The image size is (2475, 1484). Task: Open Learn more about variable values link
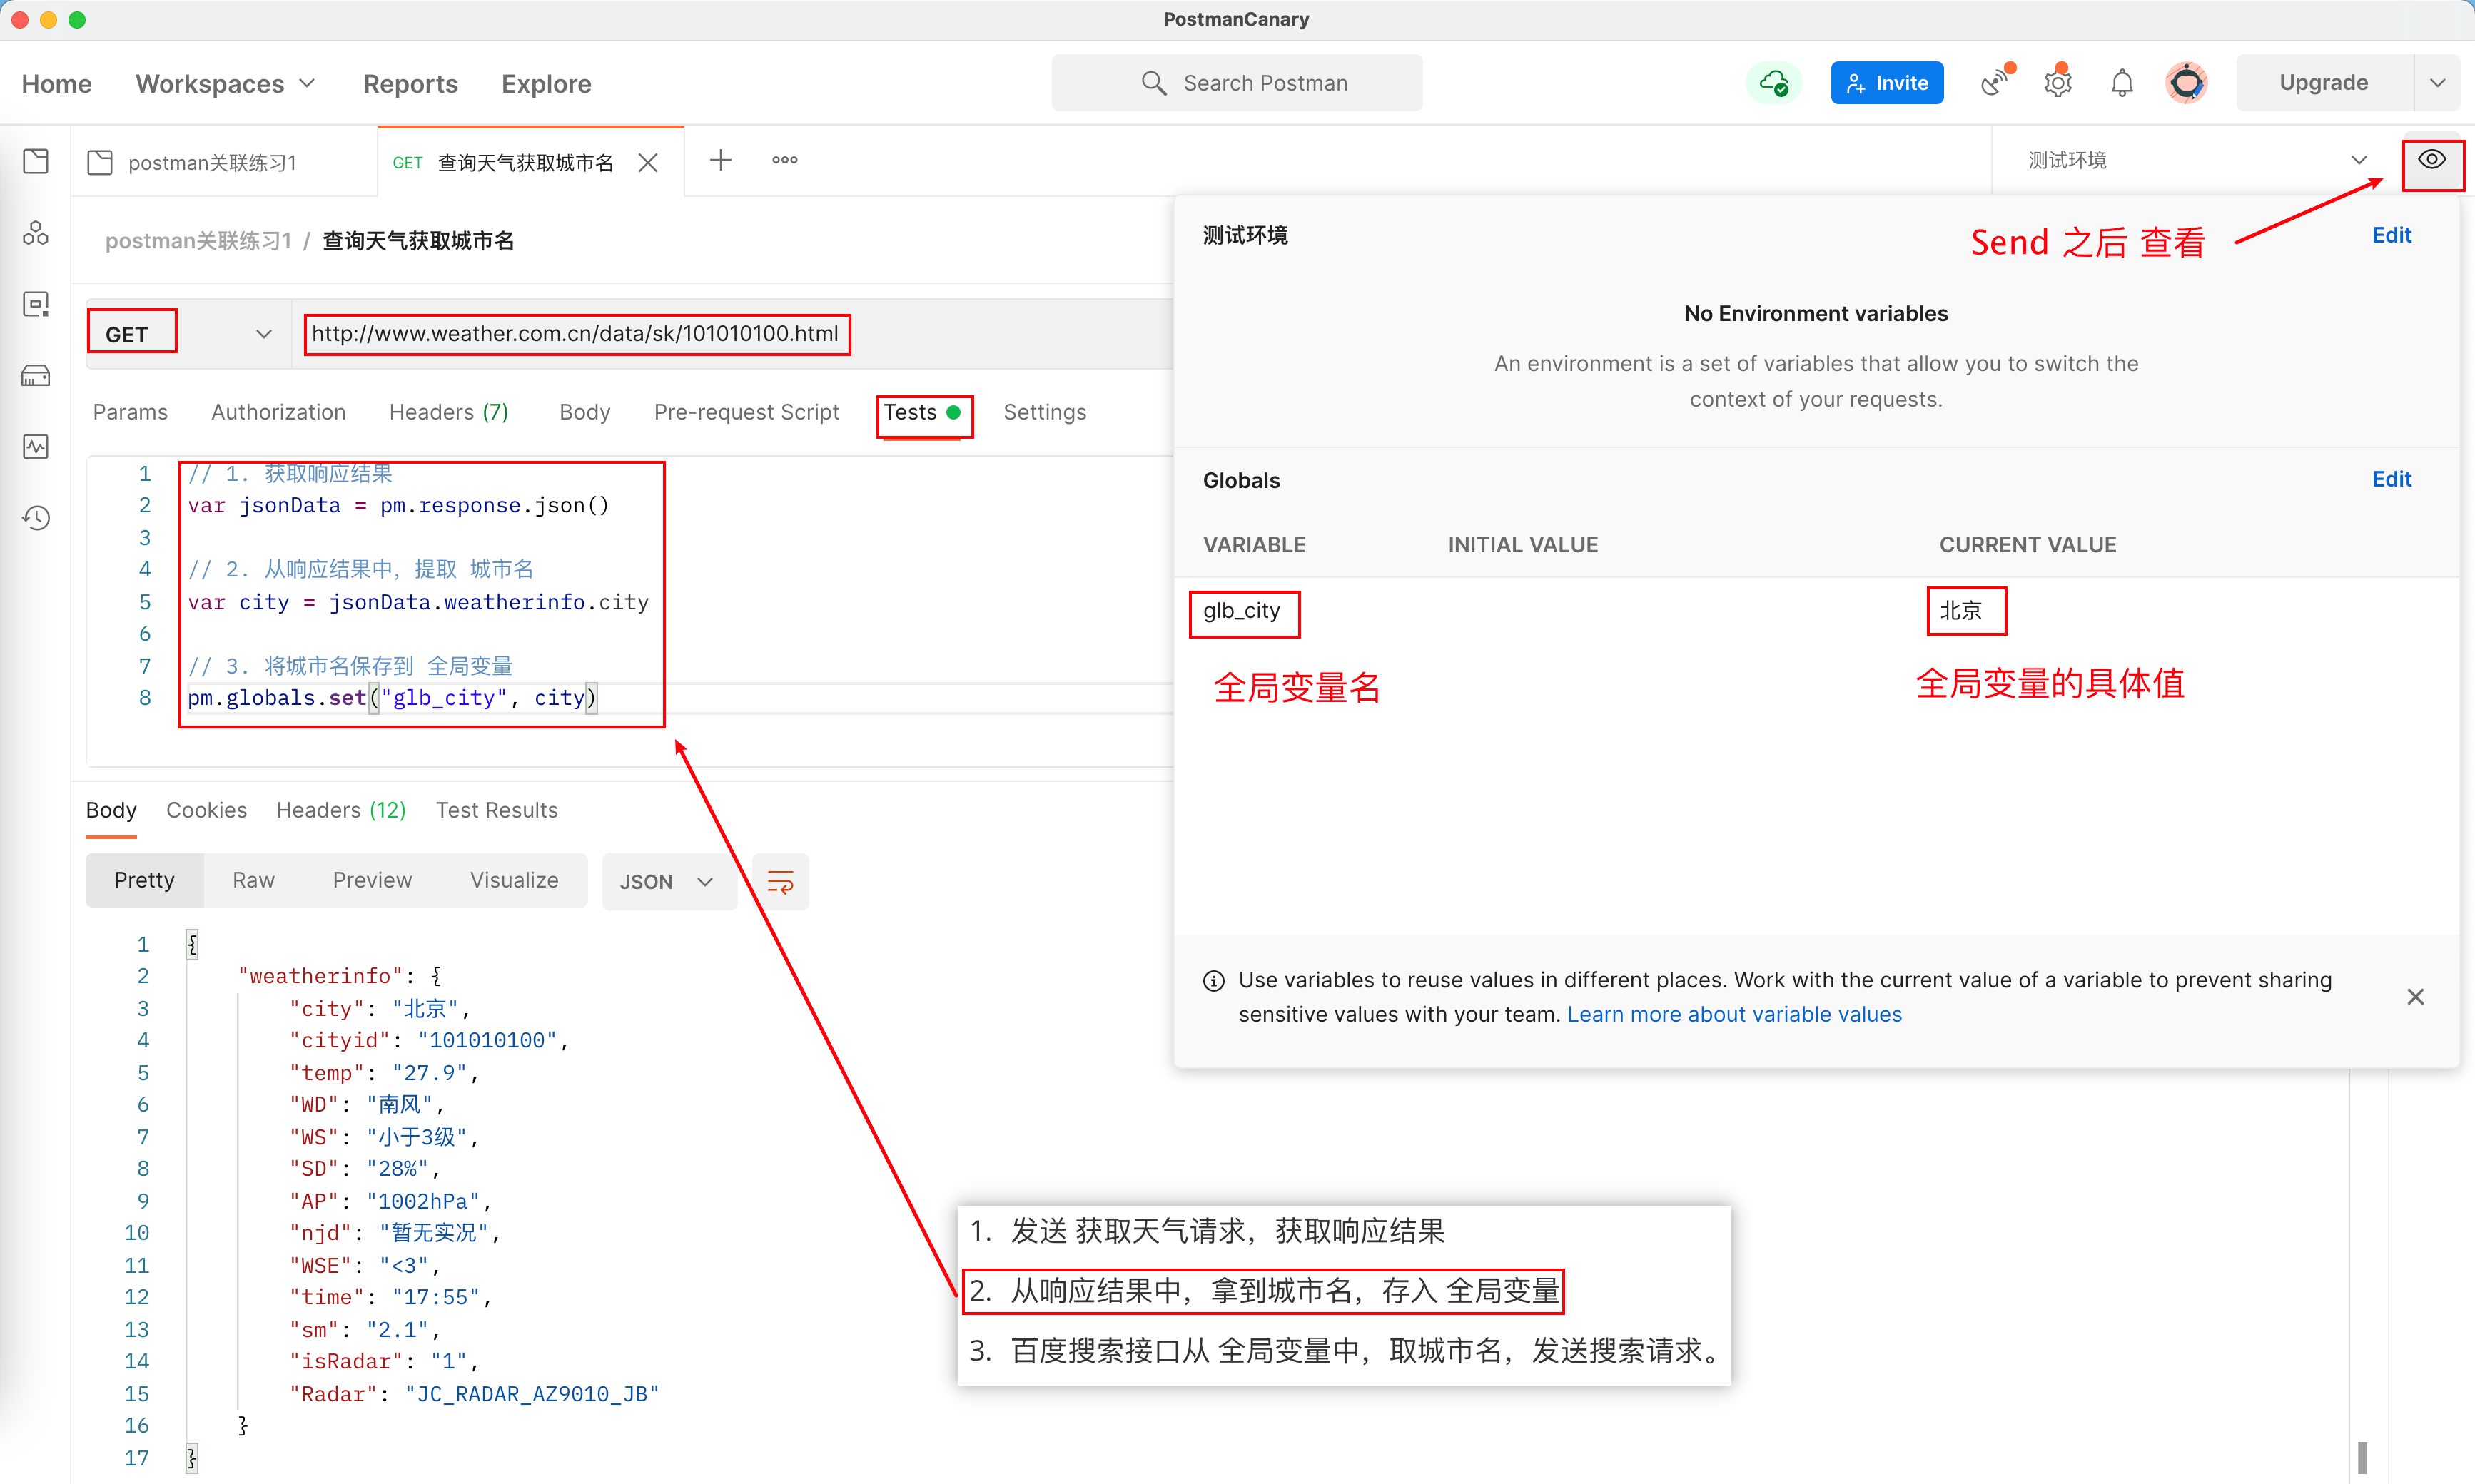(x=1734, y=1014)
